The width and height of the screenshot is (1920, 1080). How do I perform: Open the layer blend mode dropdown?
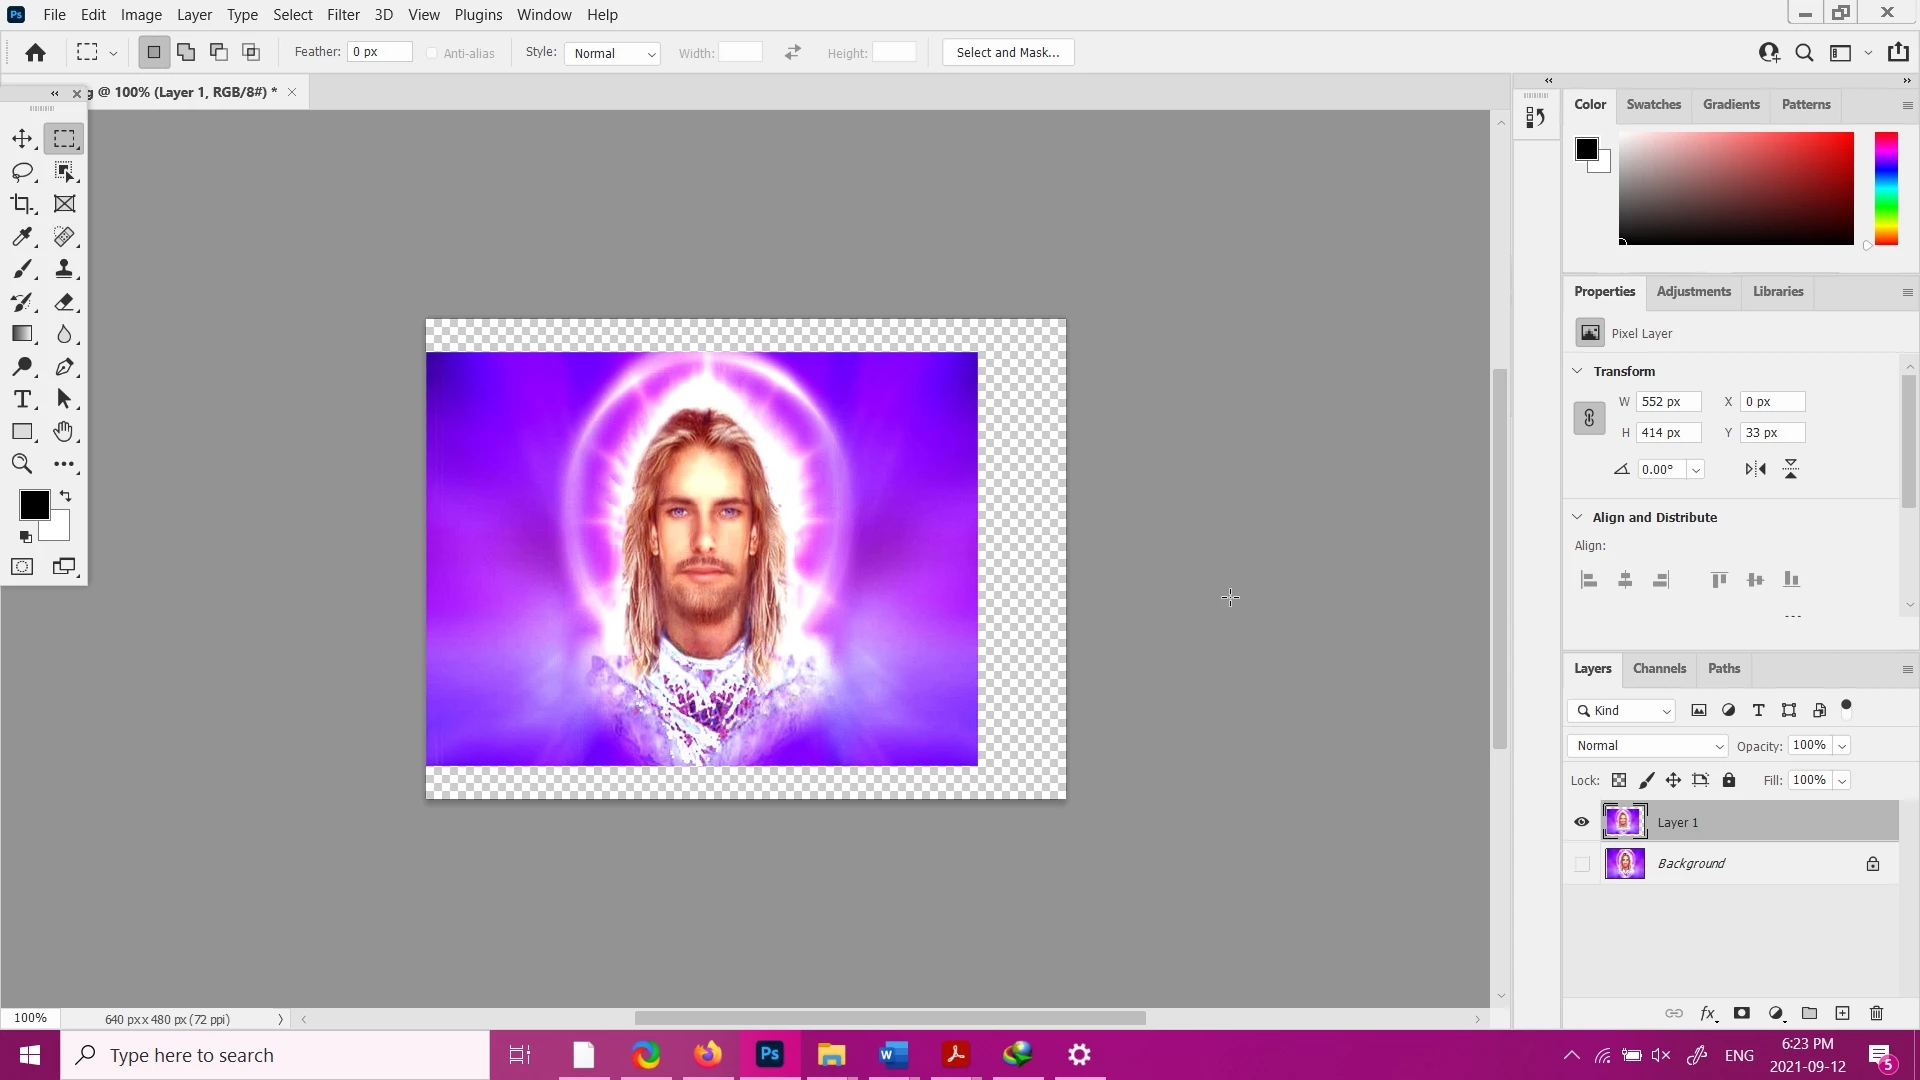(x=1647, y=746)
